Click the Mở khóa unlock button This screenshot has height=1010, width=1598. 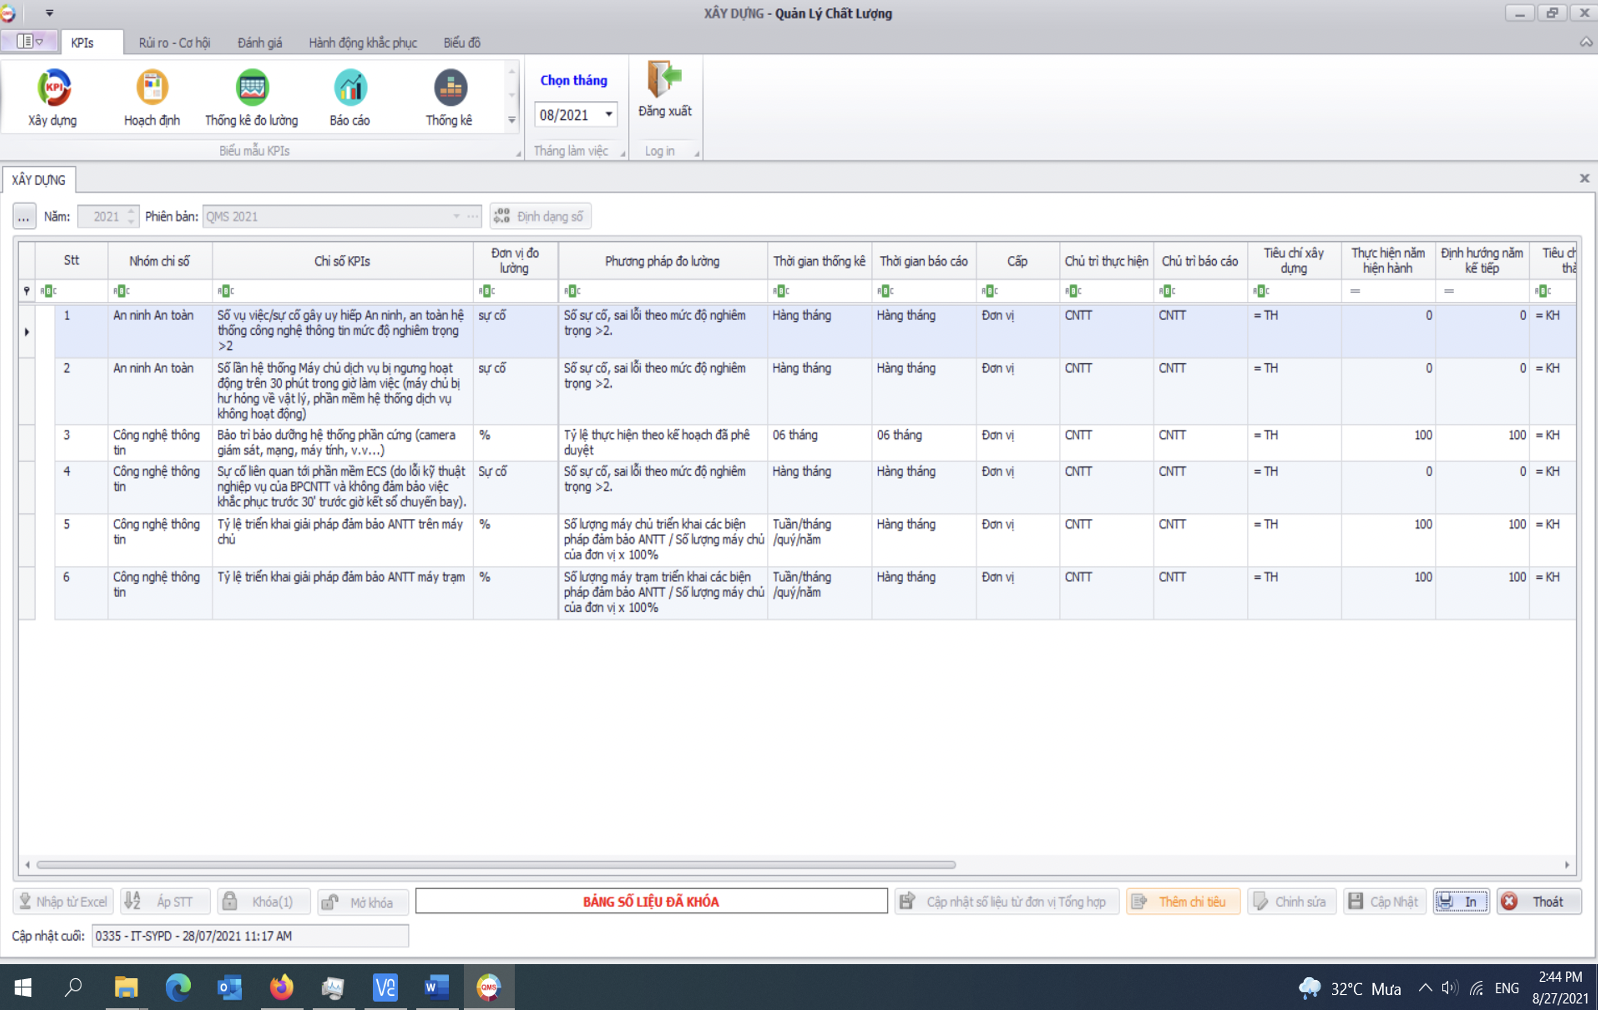[x=363, y=901]
